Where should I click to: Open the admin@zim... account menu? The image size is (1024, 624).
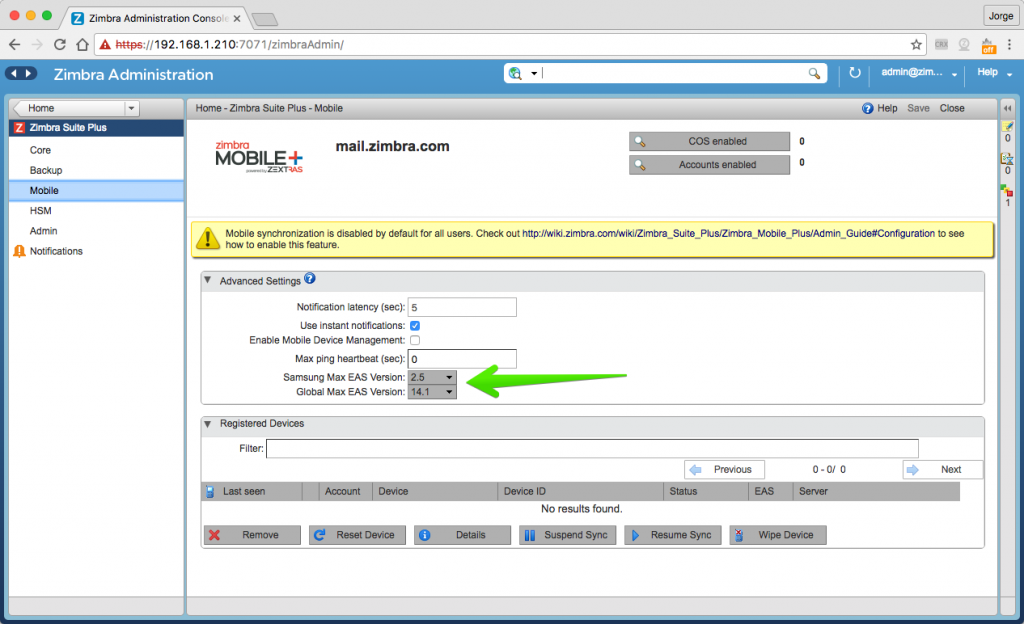pos(919,73)
